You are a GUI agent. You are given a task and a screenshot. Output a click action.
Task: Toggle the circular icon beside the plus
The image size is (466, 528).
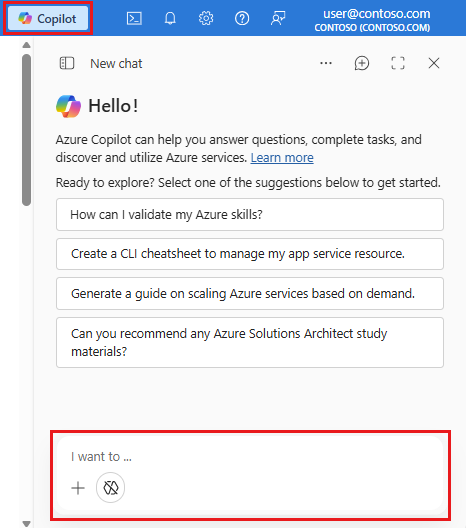pyautogui.click(x=110, y=488)
